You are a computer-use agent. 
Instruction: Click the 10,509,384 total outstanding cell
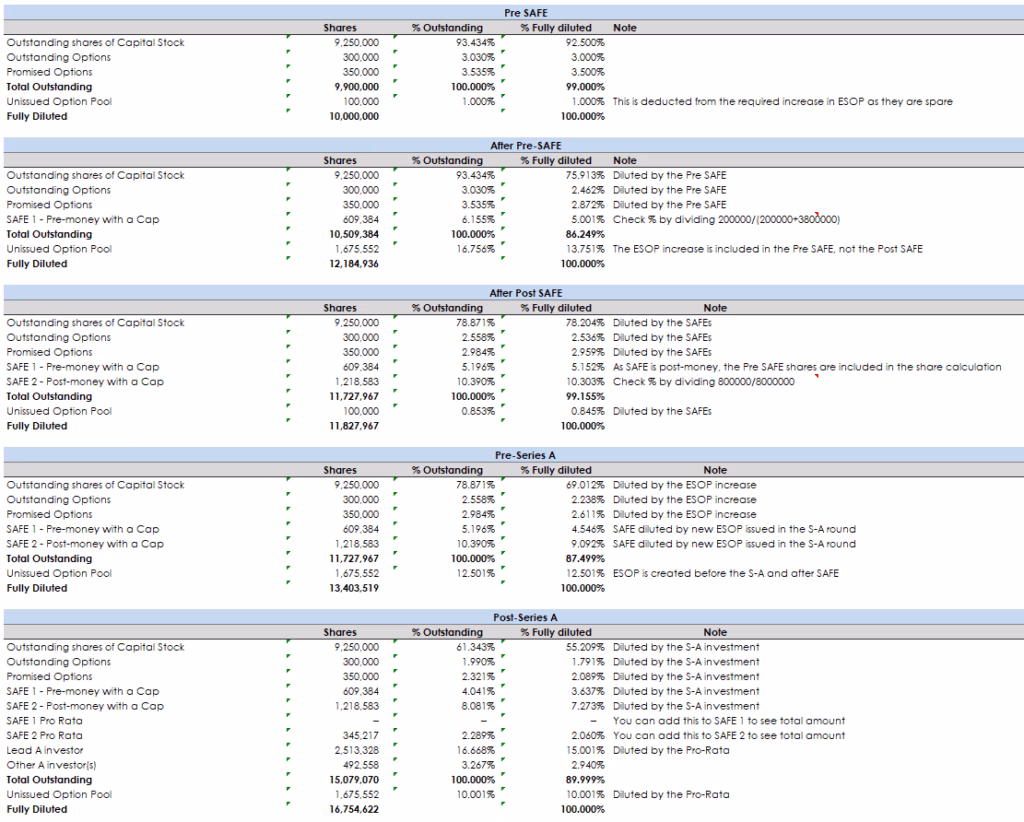(353, 234)
